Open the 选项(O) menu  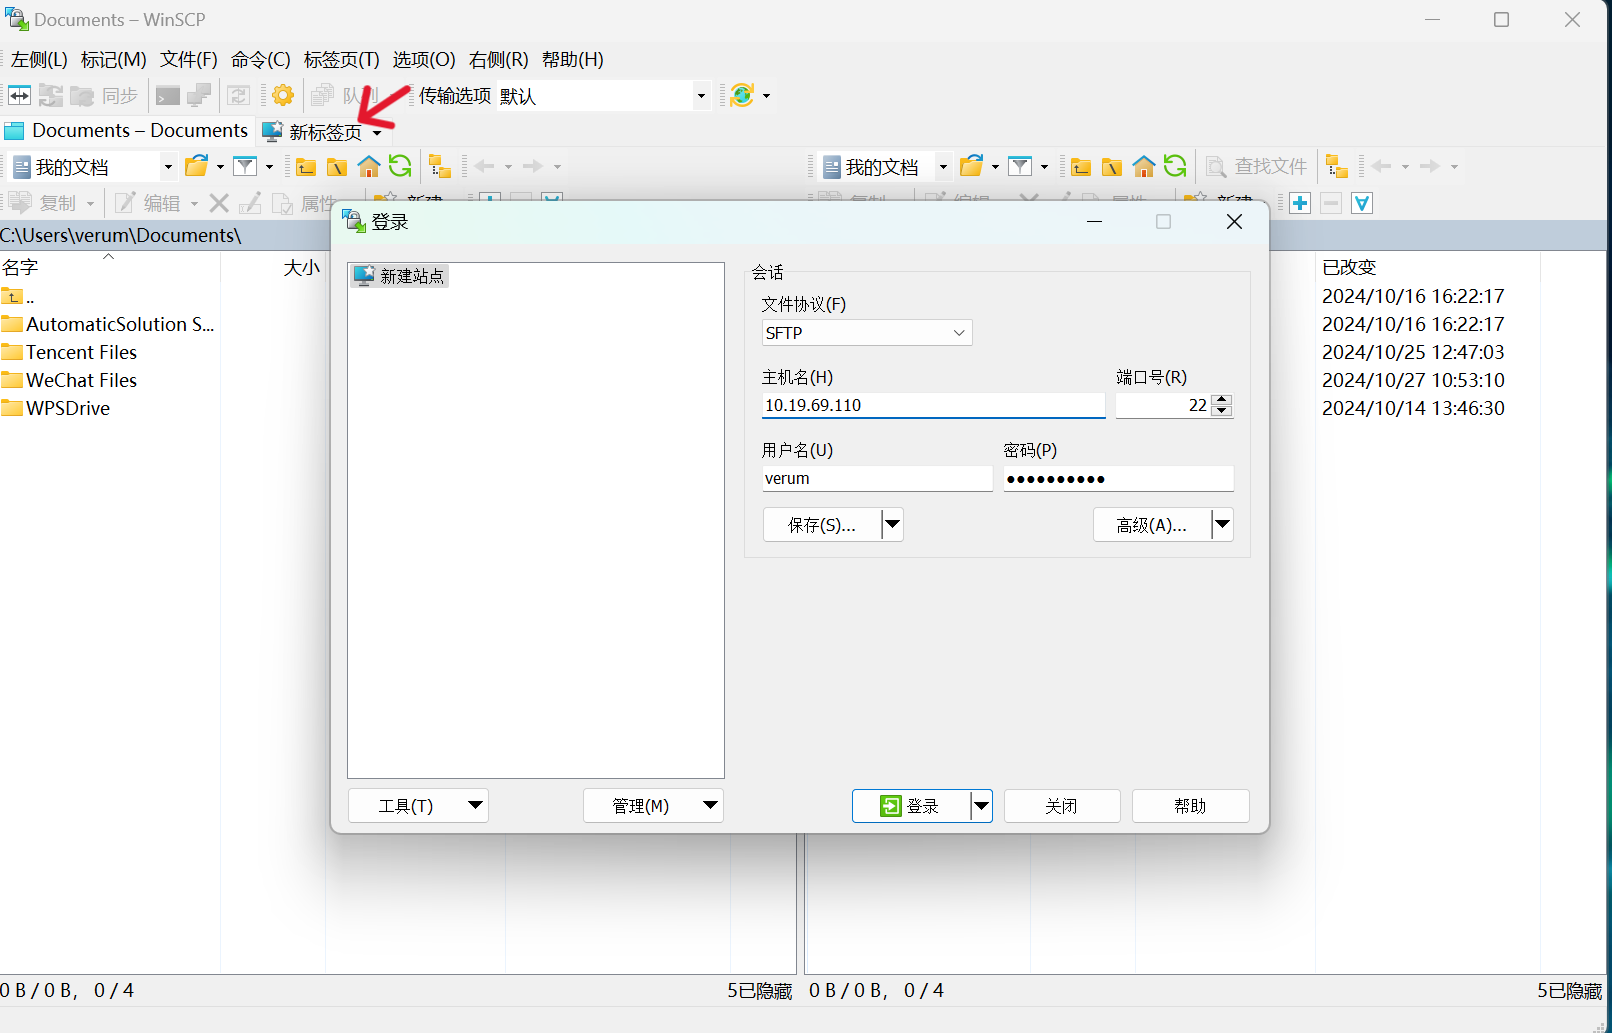click(424, 60)
